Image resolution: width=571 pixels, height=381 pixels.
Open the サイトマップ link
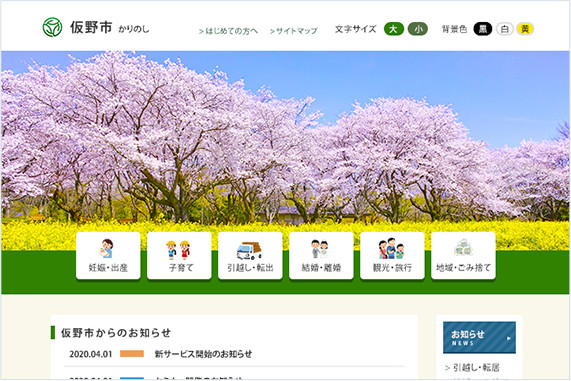(x=294, y=31)
